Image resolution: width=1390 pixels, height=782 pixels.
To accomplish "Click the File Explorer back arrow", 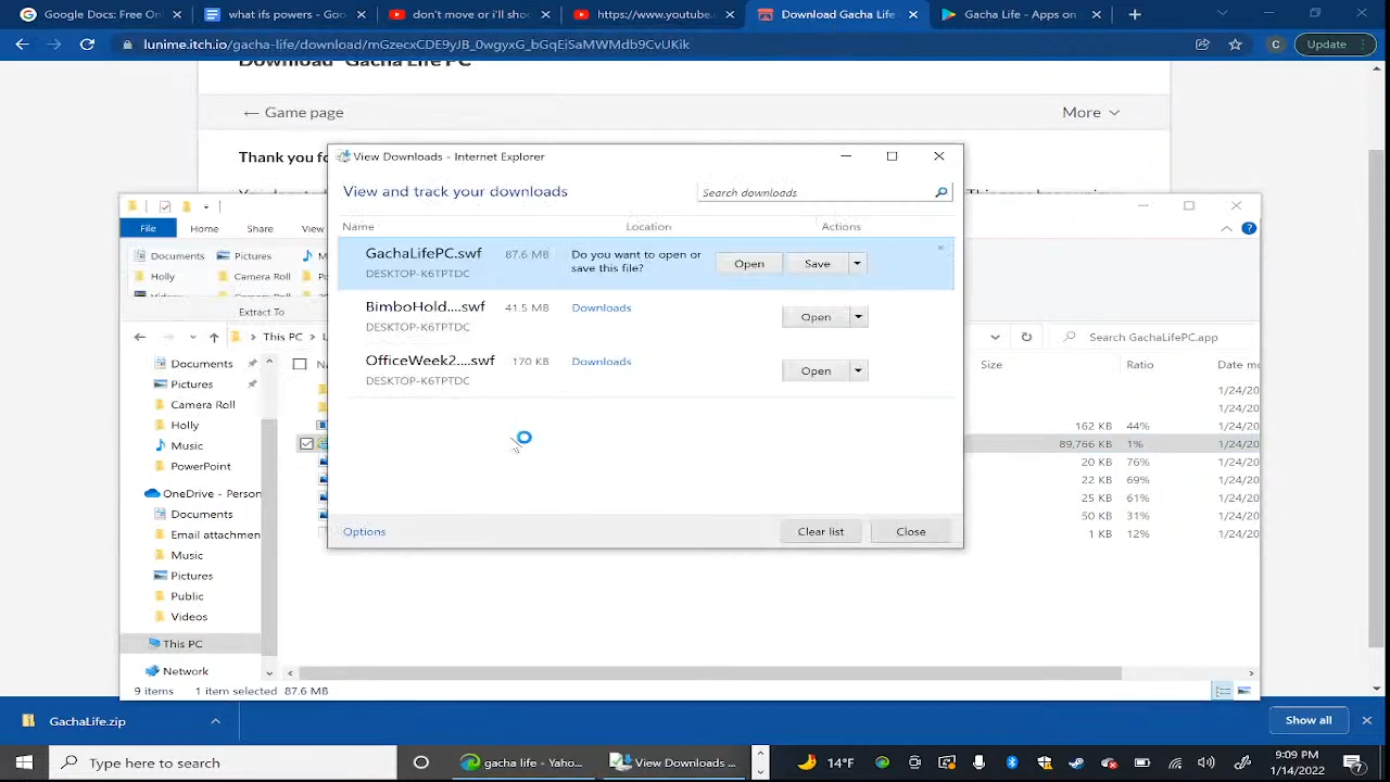I will pos(140,337).
